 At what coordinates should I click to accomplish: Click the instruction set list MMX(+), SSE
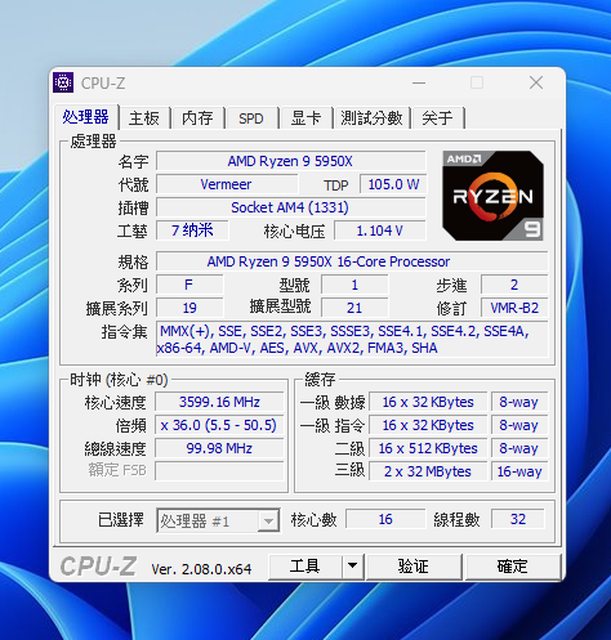click(x=352, y=339)
